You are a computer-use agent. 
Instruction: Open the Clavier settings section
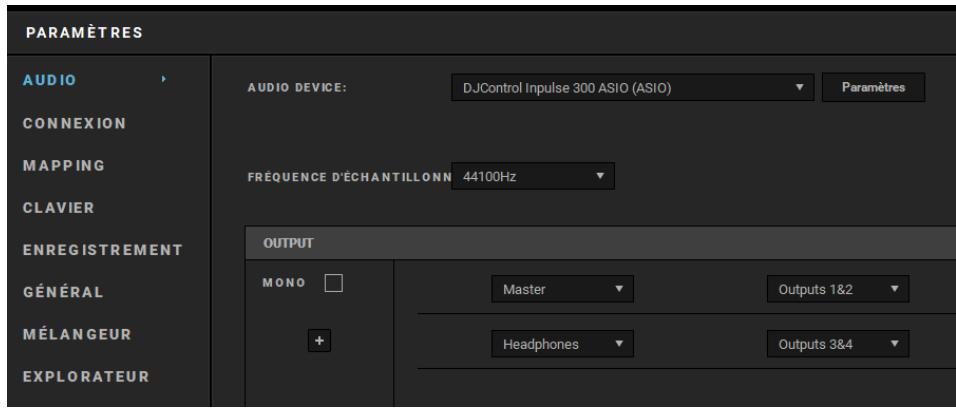coord(59,208)
